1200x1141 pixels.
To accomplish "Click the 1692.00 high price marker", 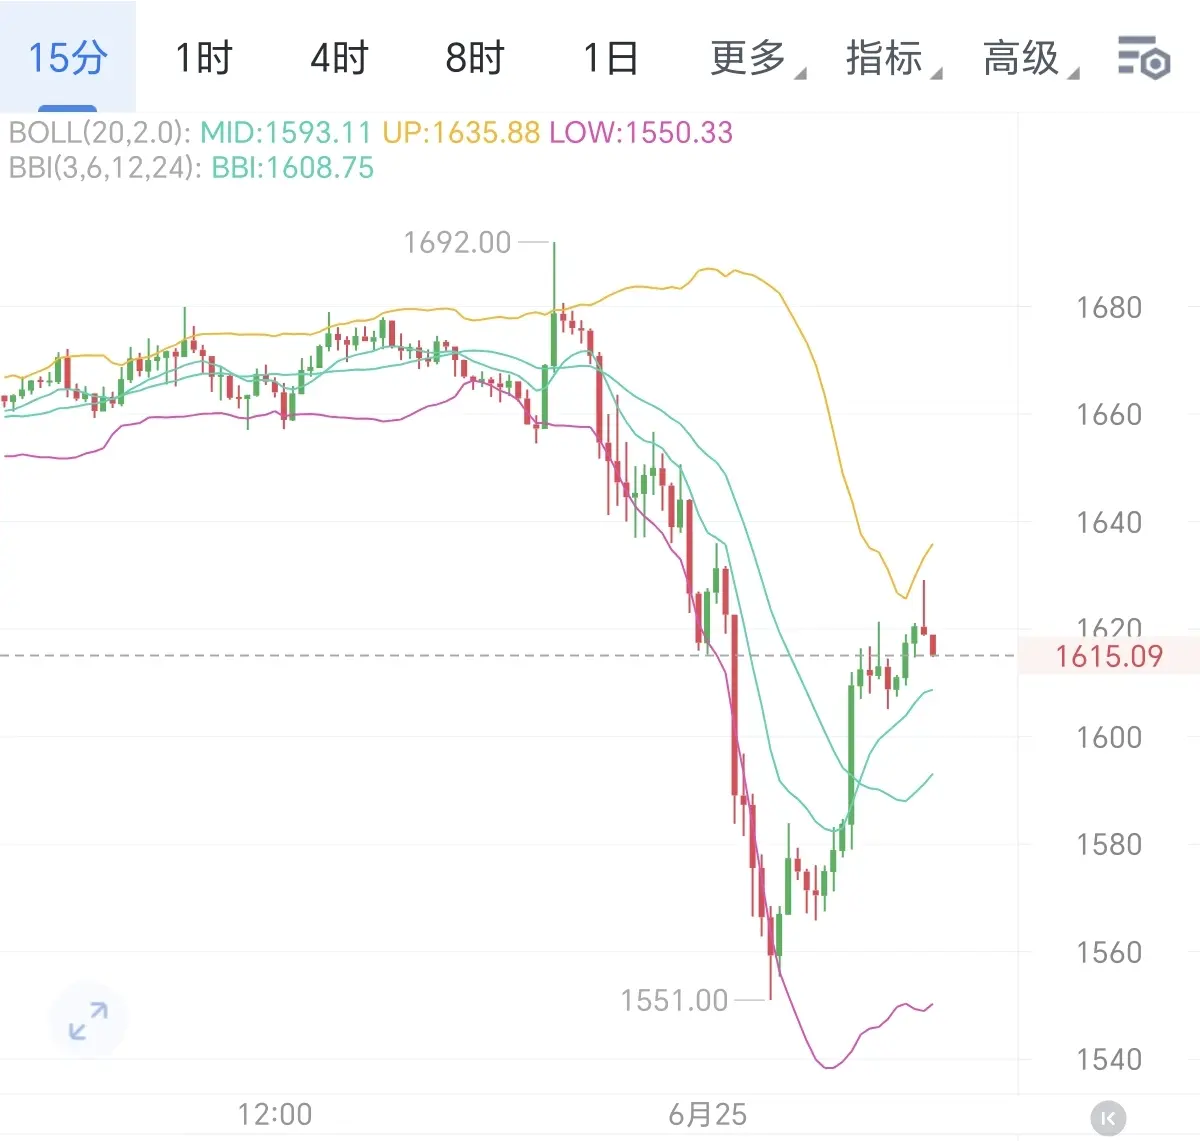I will pyautogui.click(x=457, y=242).
